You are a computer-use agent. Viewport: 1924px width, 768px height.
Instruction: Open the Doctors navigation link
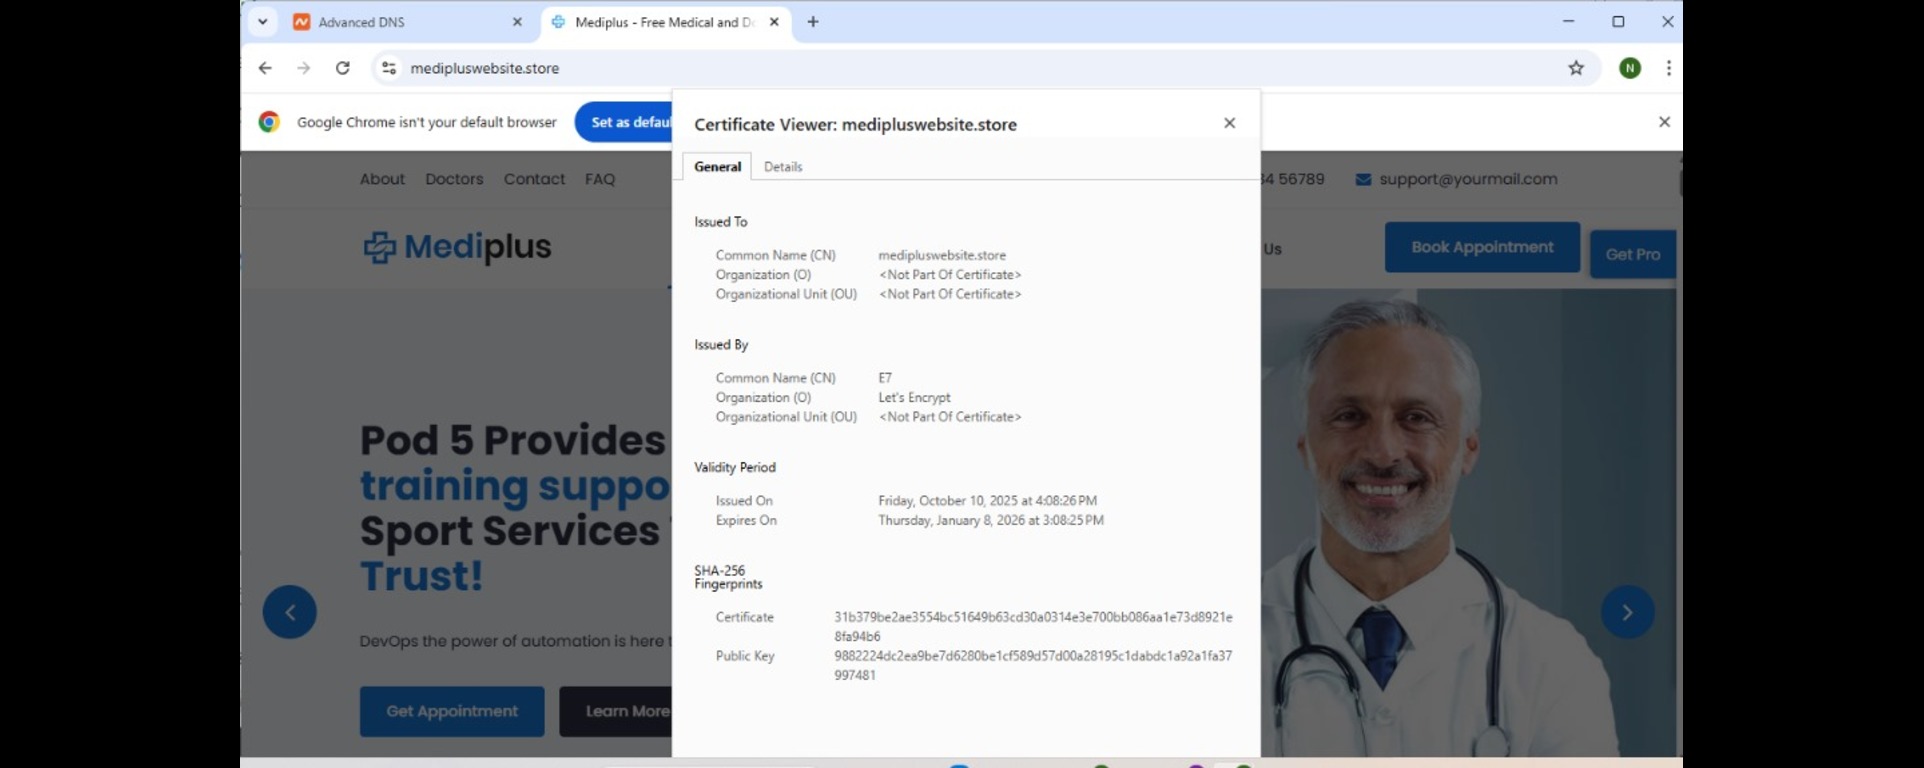pyautogui.click(x=454, y=179)
